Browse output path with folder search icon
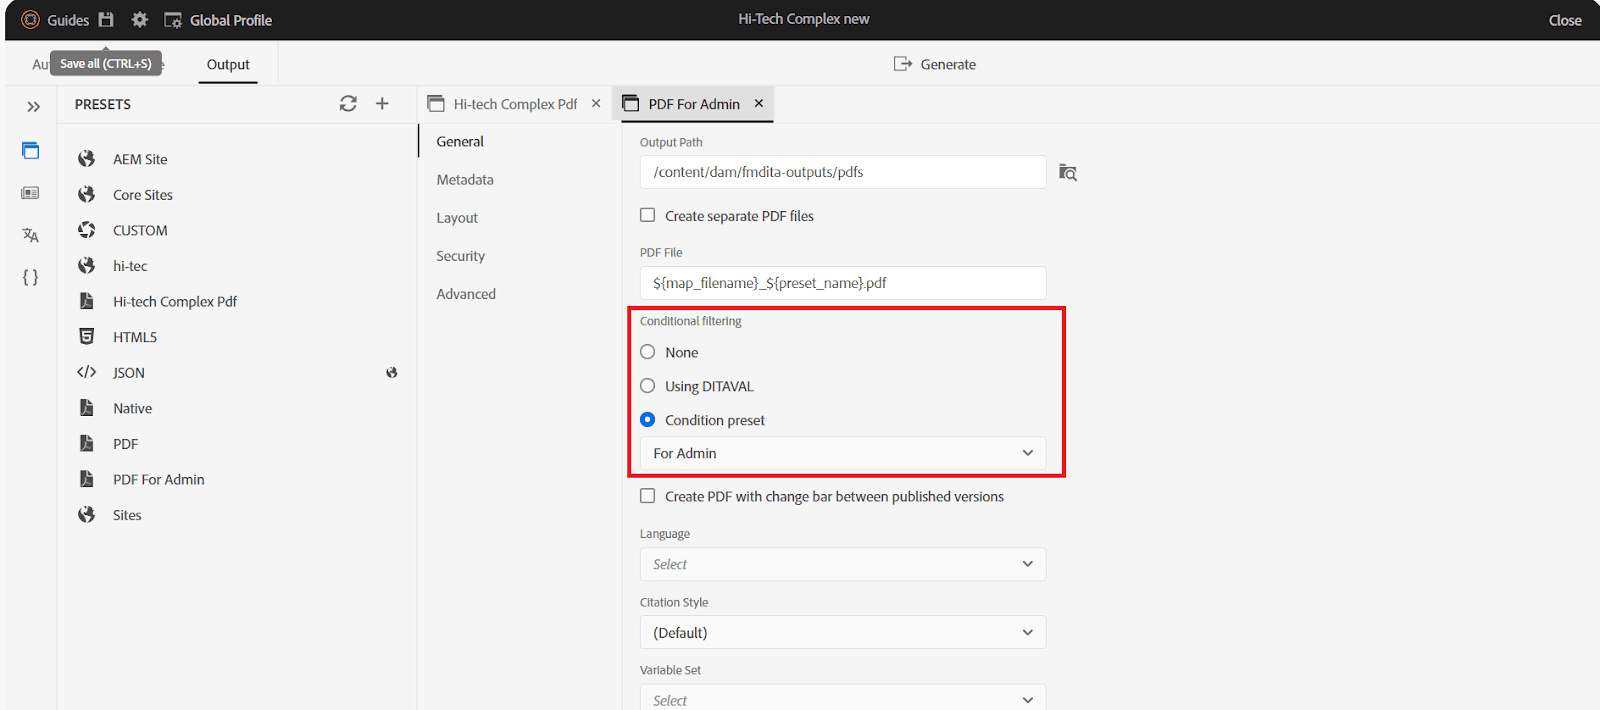This screenshot has width=1600, height=710. pos(1068,173)
